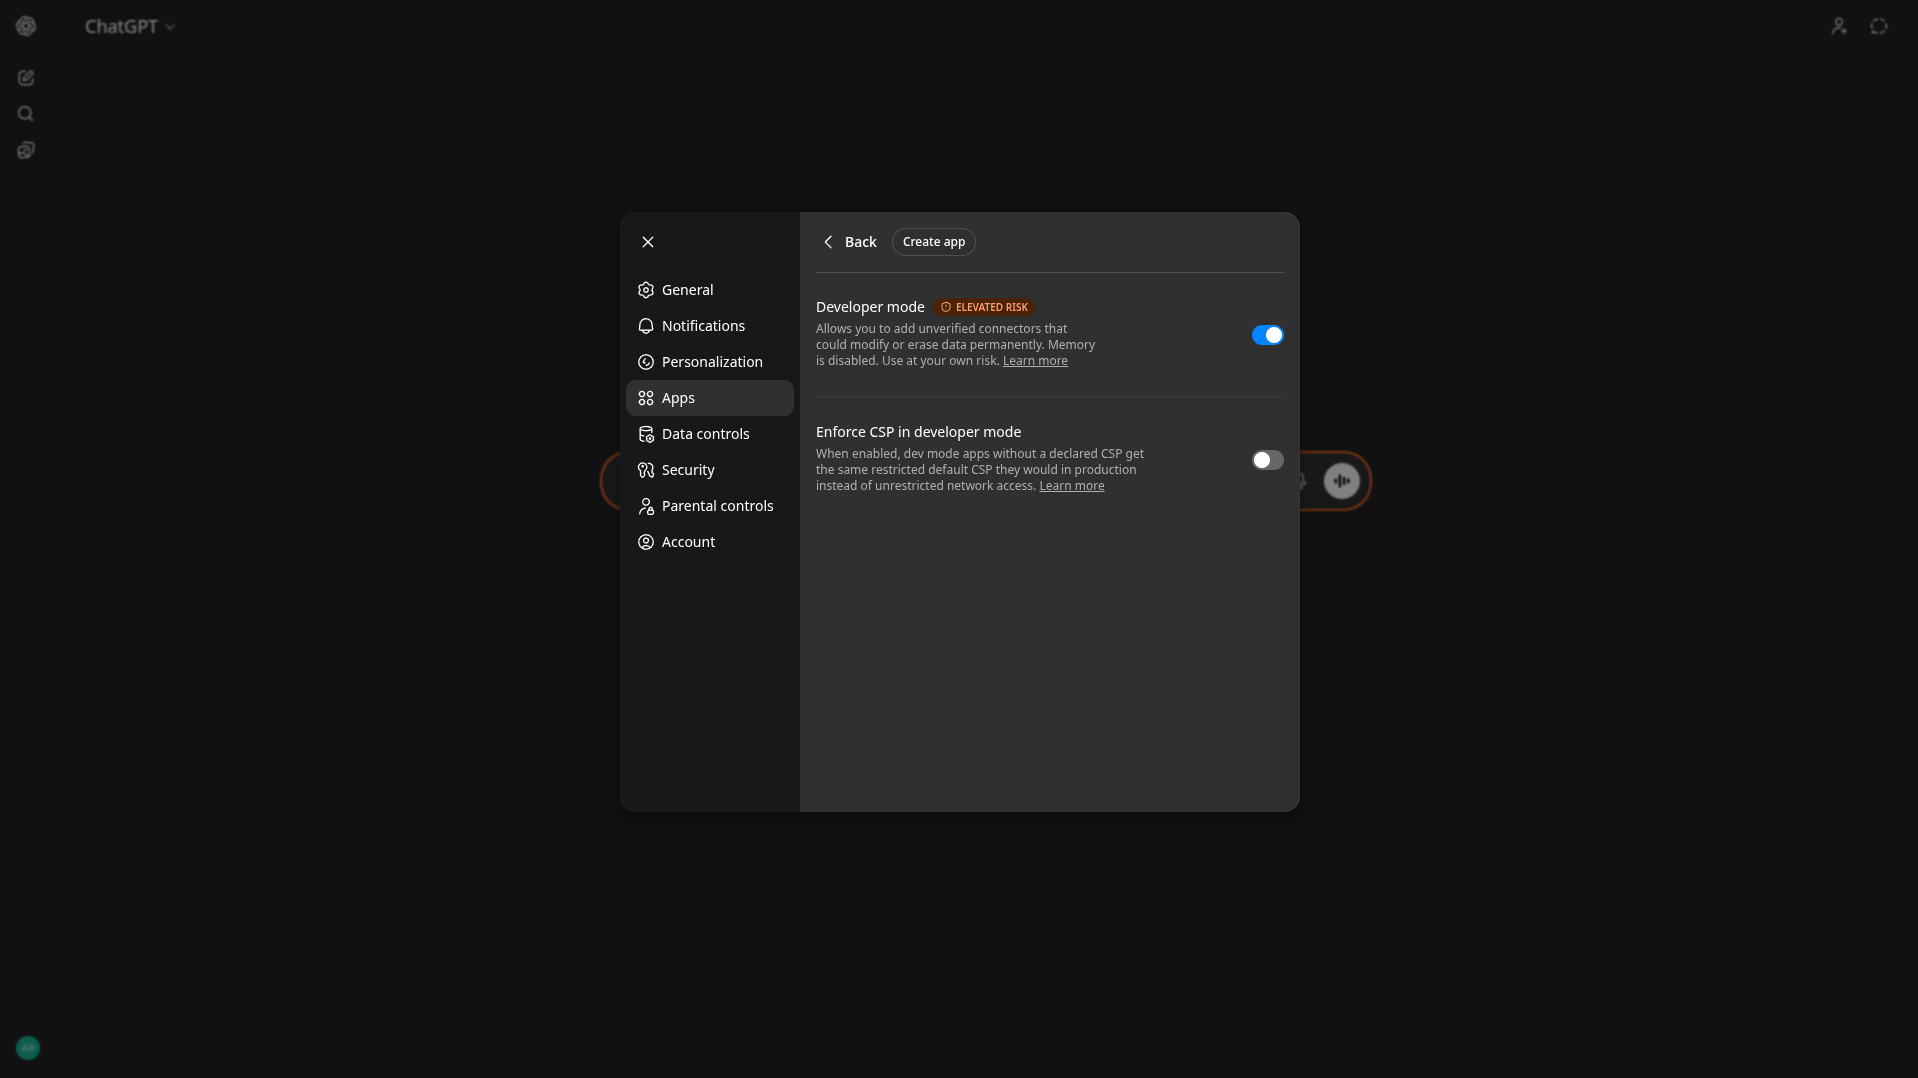Start a new chat from the sidebar
Image resolution: width=1918 pixels, height=1078 pixels.
[x=26, y=78]
